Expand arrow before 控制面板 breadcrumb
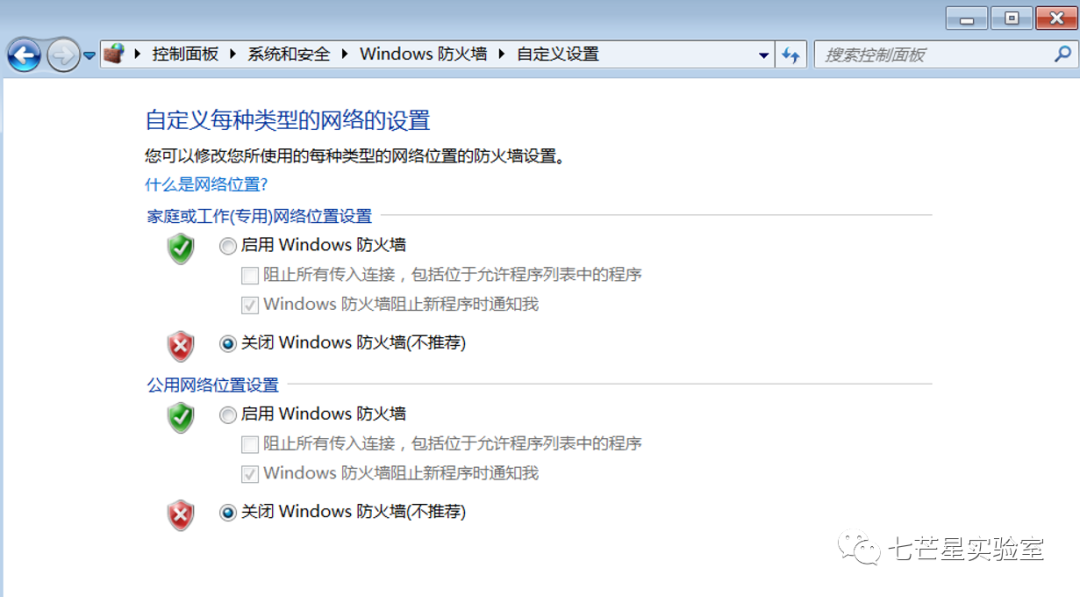Image resolution: width=1080 pixels, height=597 pixels. coord(138,54)
